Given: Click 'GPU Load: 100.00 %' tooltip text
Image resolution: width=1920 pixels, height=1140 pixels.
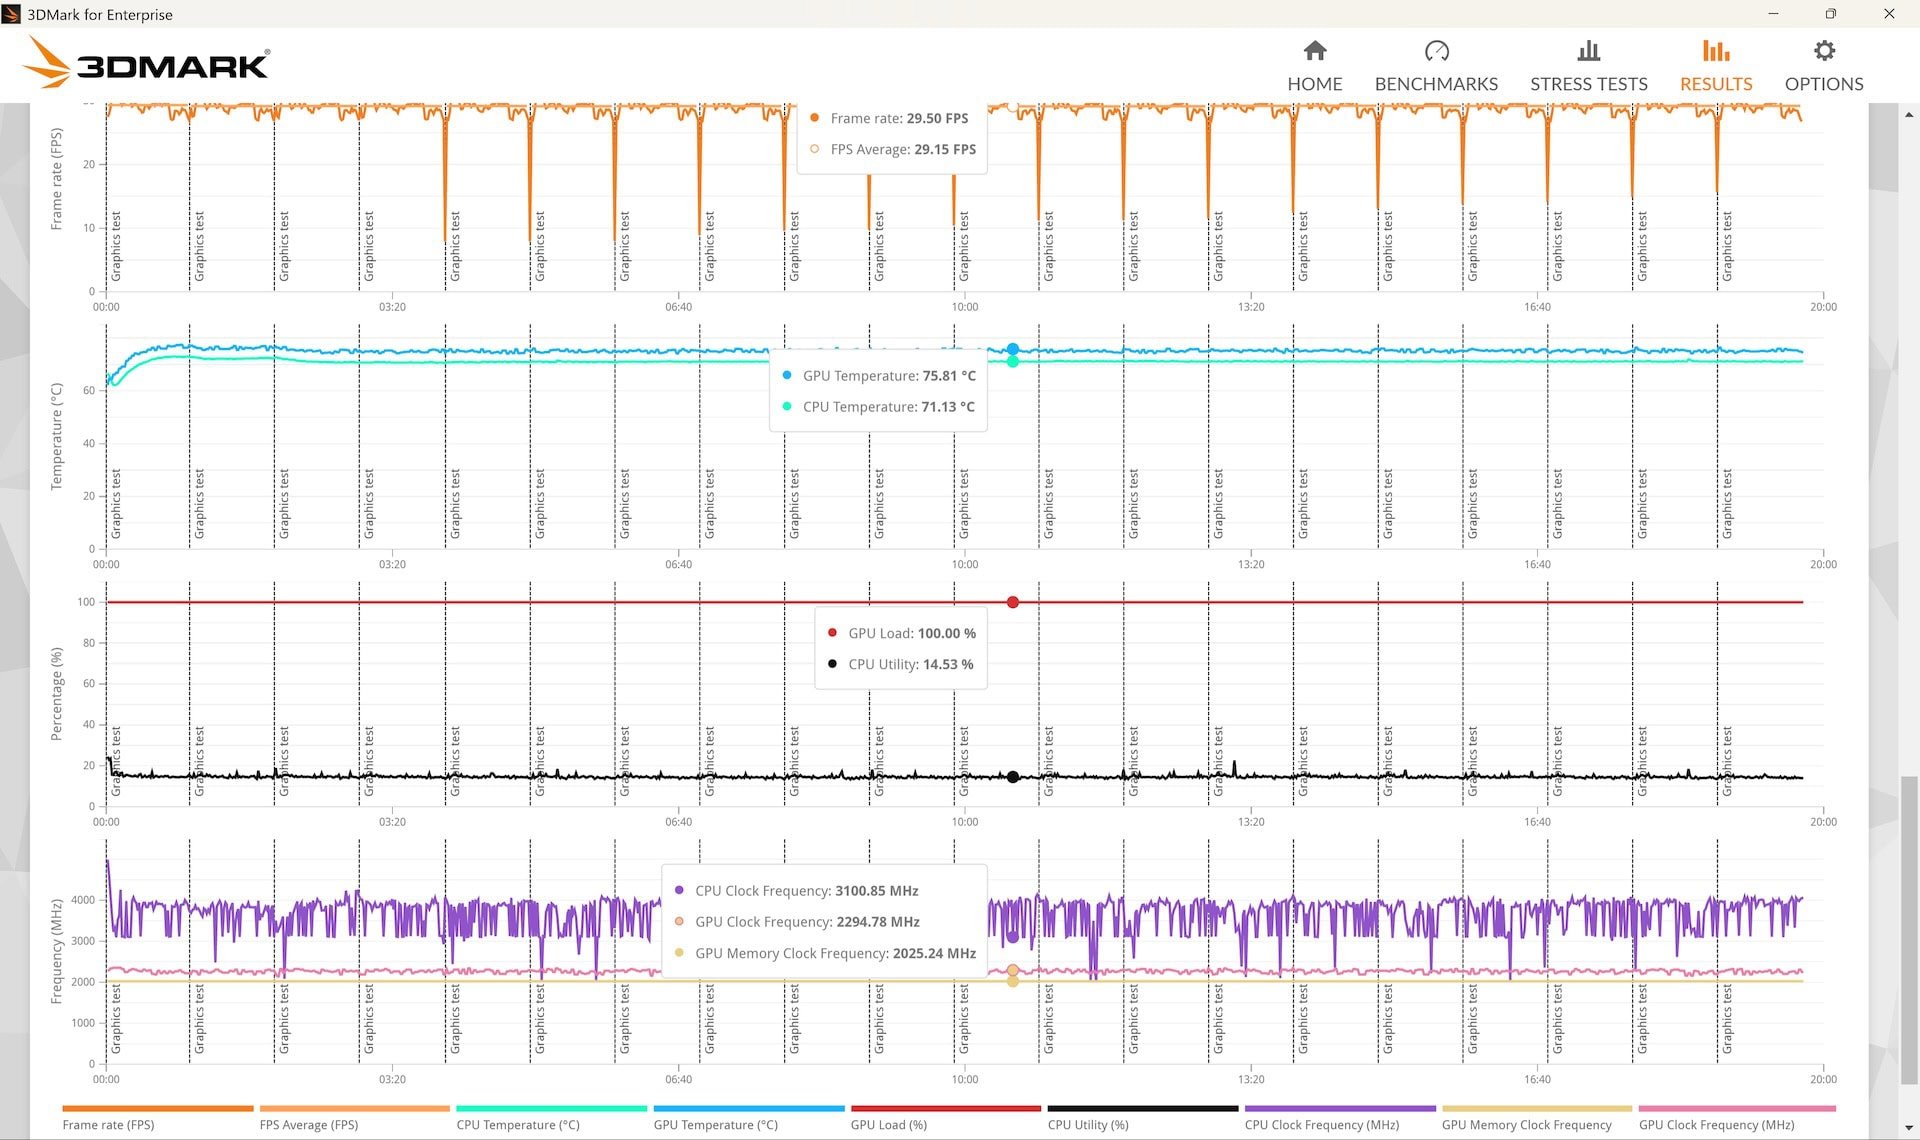Looking at the screenshot, I should tap(912, 633).
